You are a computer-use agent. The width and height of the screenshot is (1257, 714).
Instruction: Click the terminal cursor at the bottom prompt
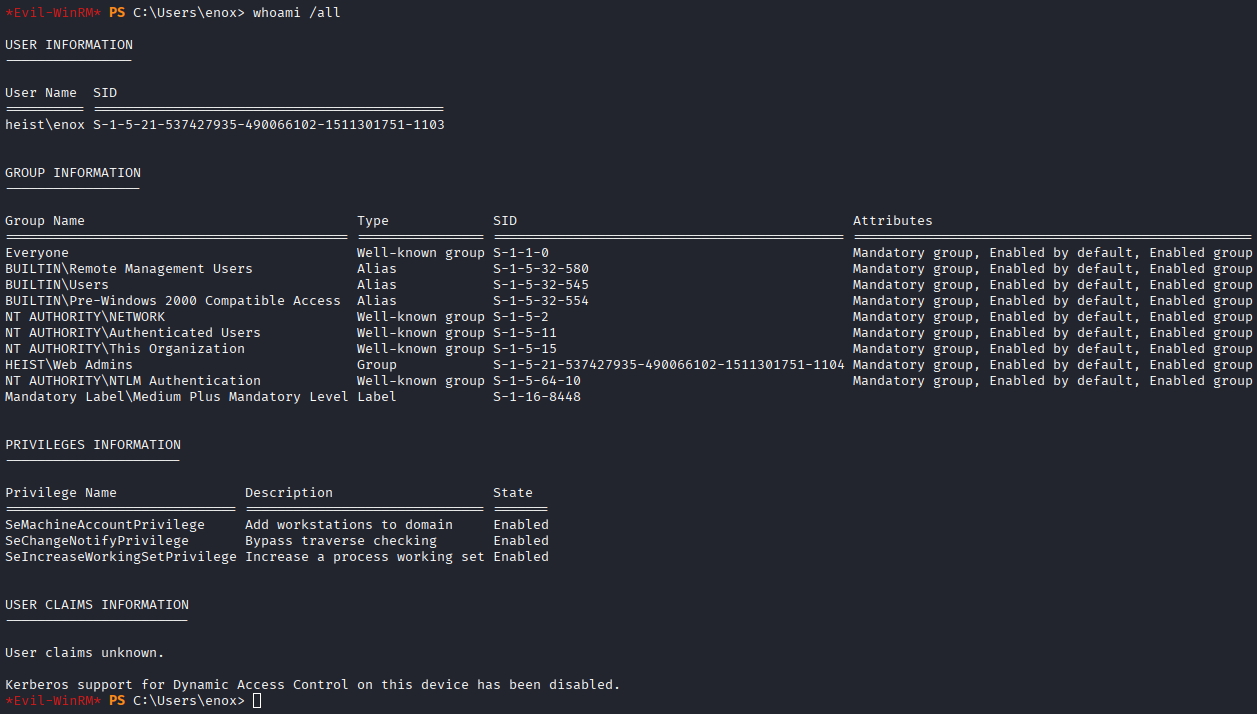click(257, 701)
